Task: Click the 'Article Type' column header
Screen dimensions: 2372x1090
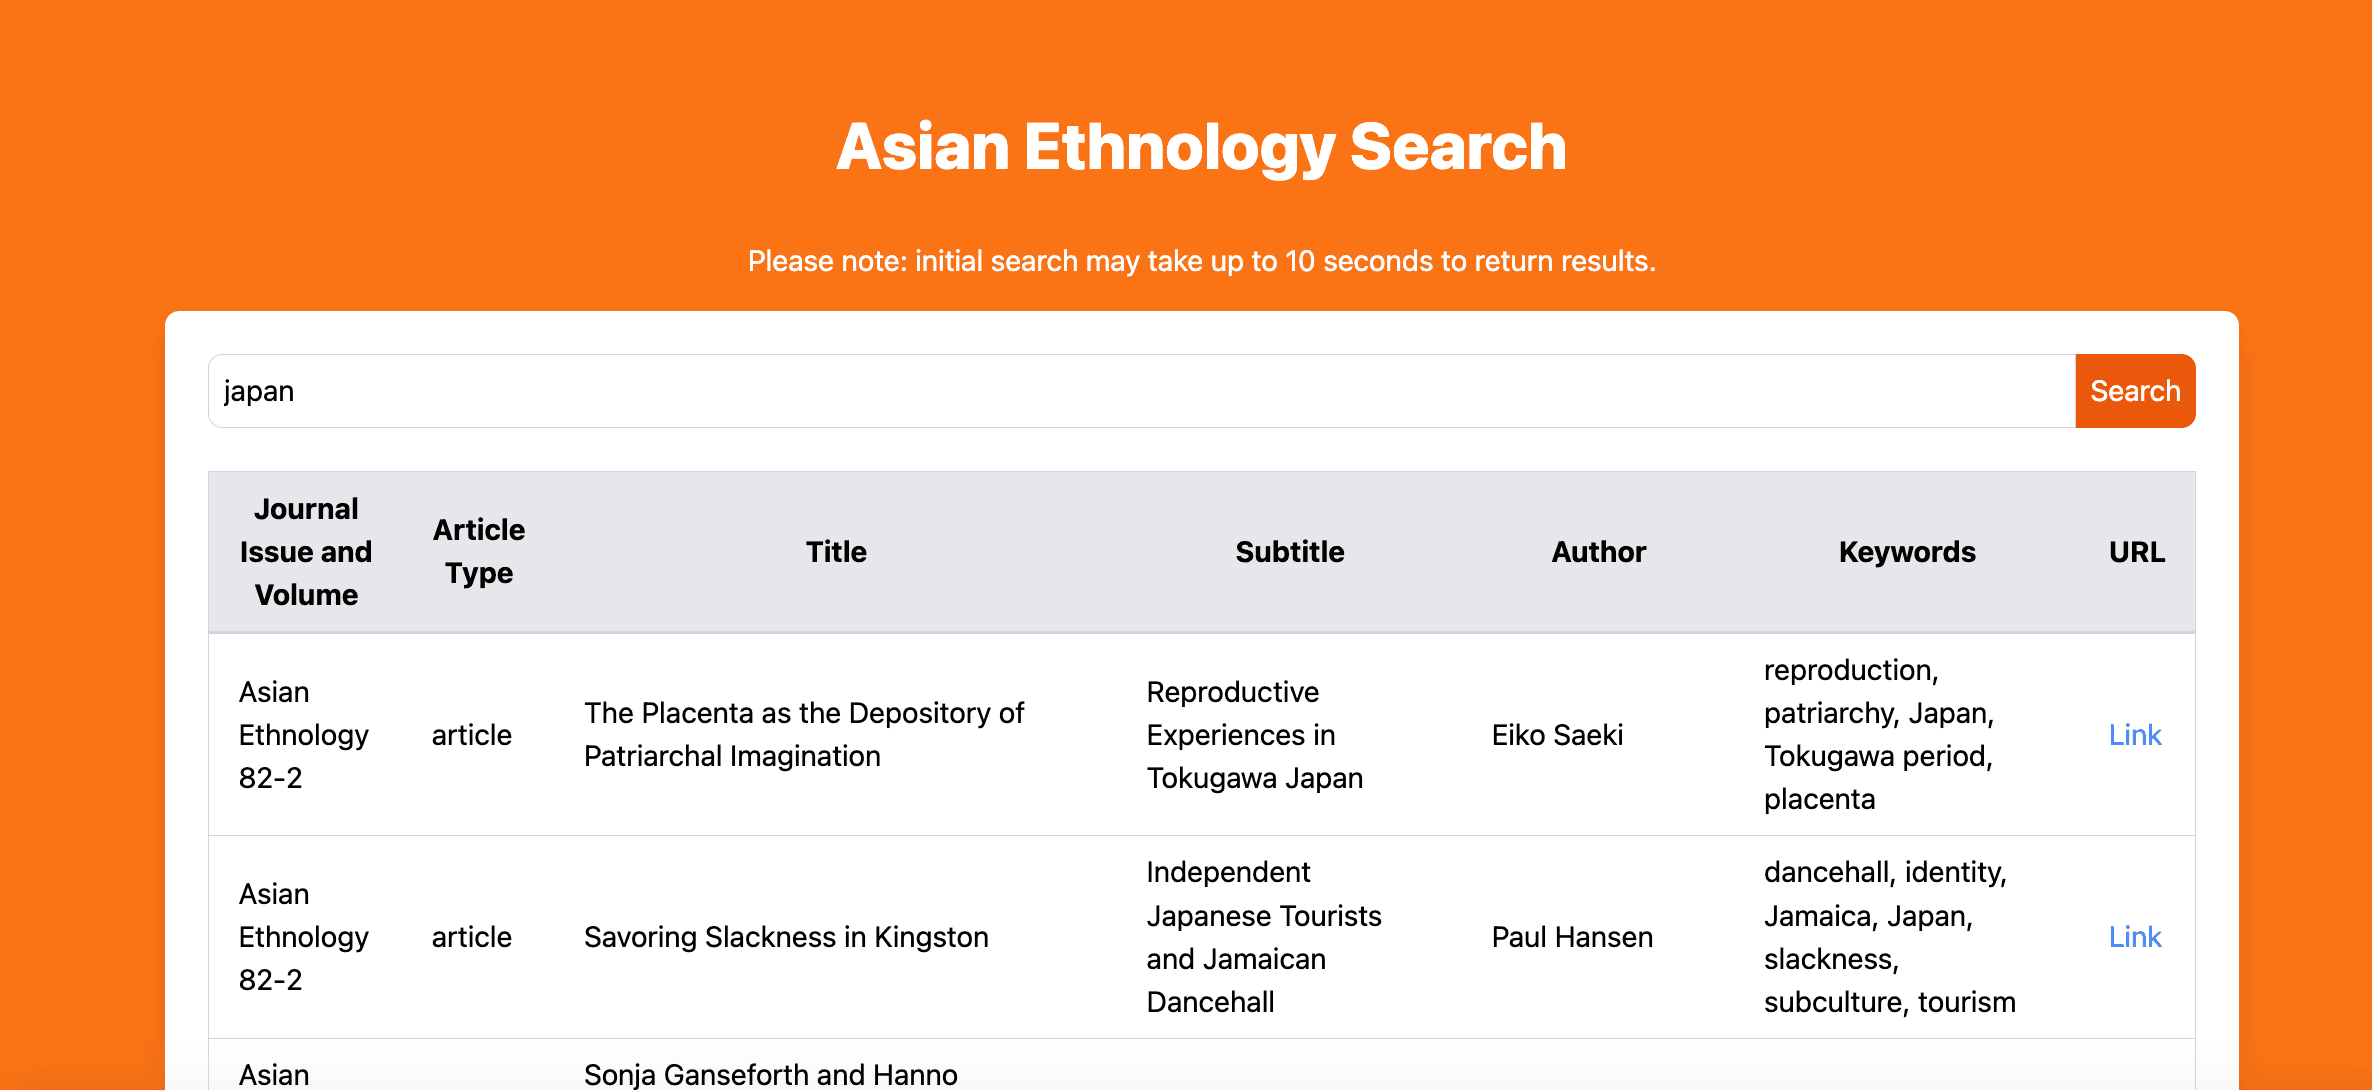Action: click(479, 552)
